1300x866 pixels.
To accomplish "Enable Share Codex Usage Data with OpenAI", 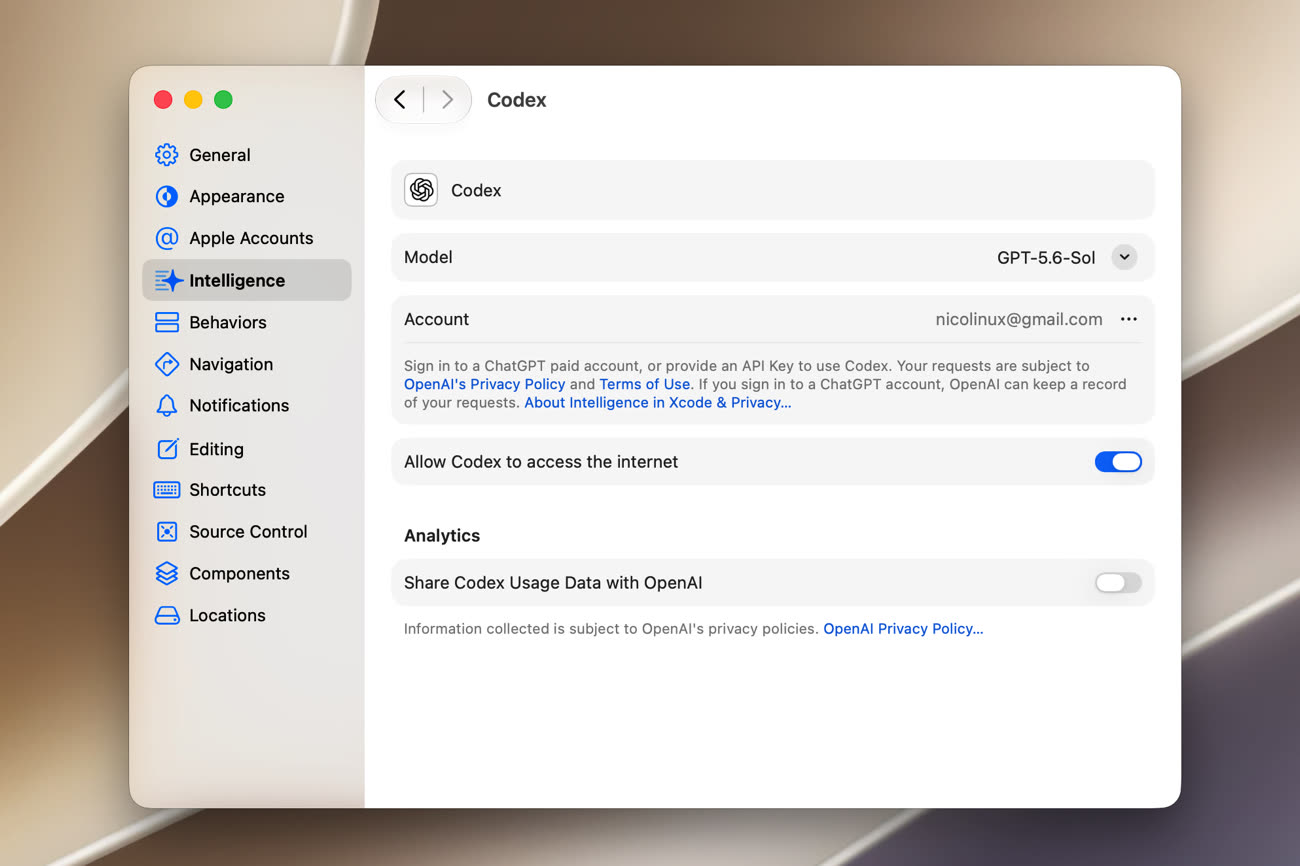I will click(1118, 583).
